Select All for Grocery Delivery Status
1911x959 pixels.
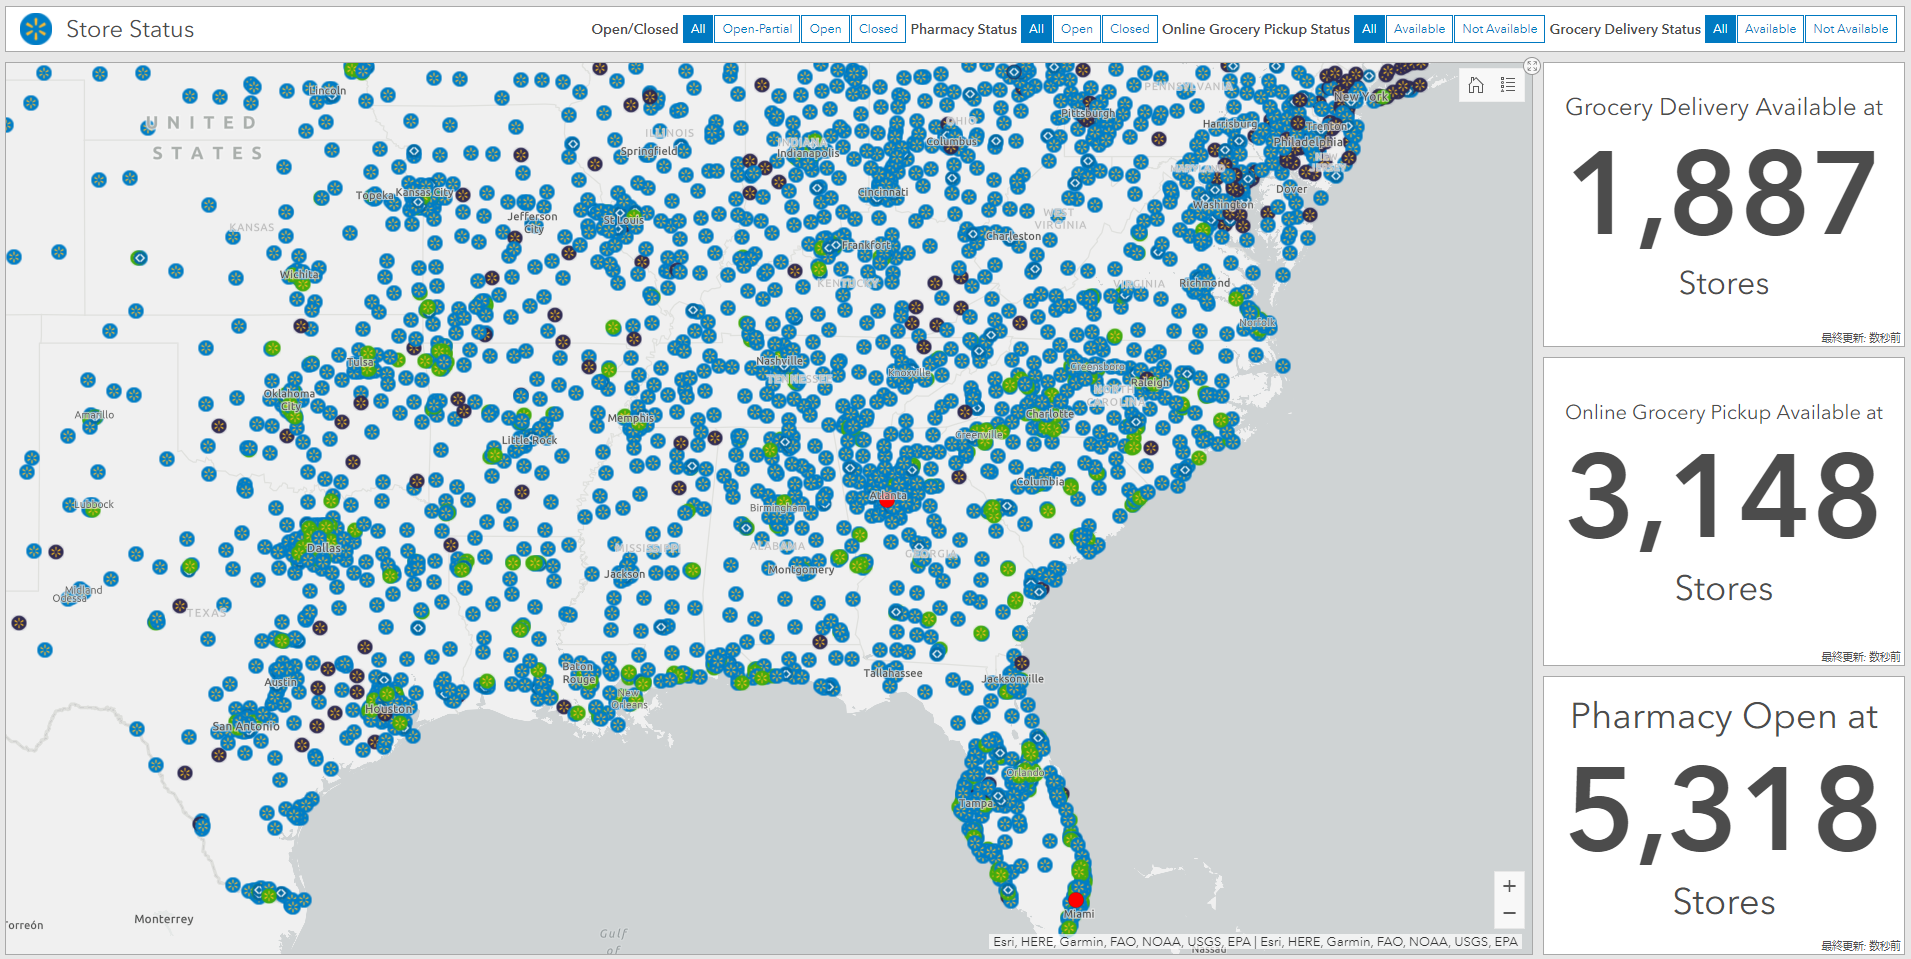pos(1720,29)
